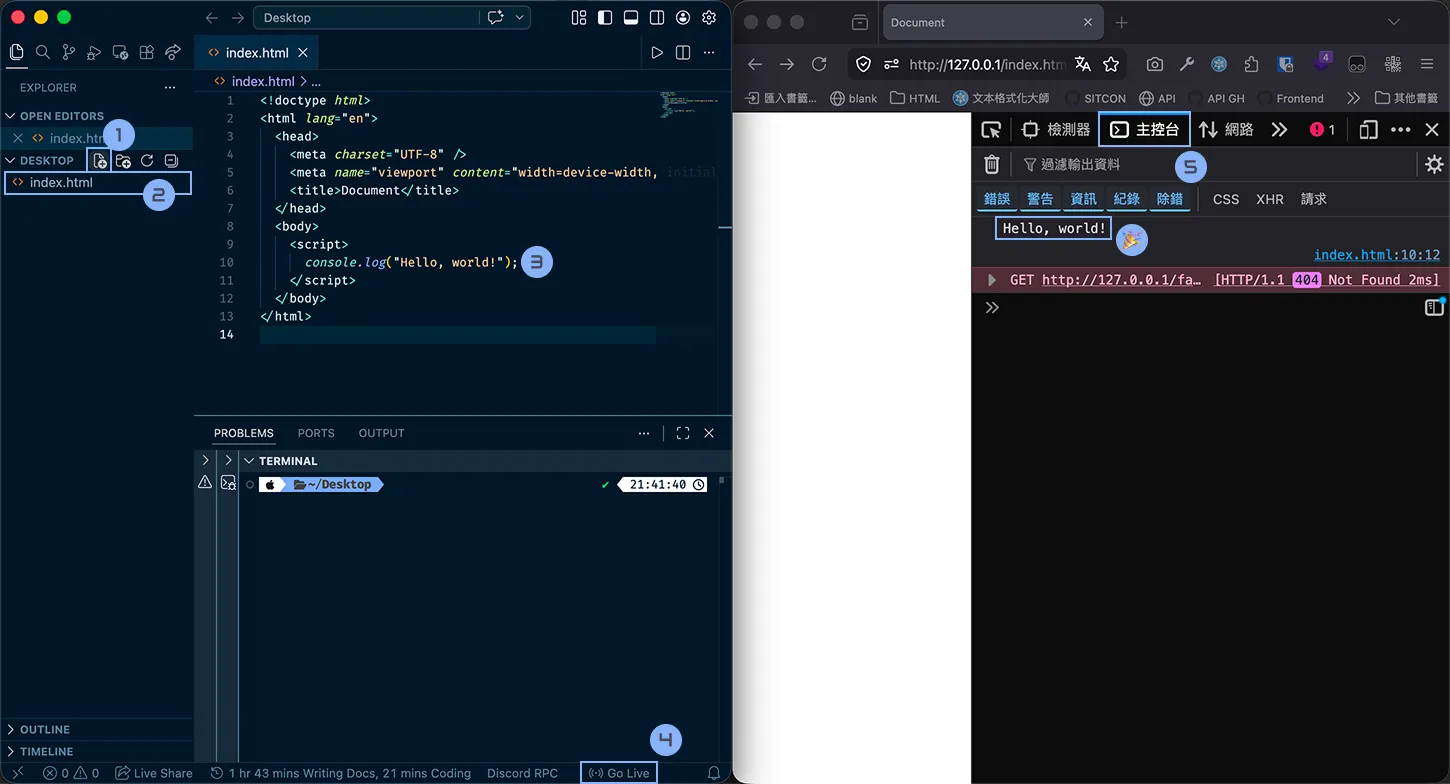
Task: Enter responsive design mode in DevTools
Action: pyautogui.click(x=1367, y=130)
